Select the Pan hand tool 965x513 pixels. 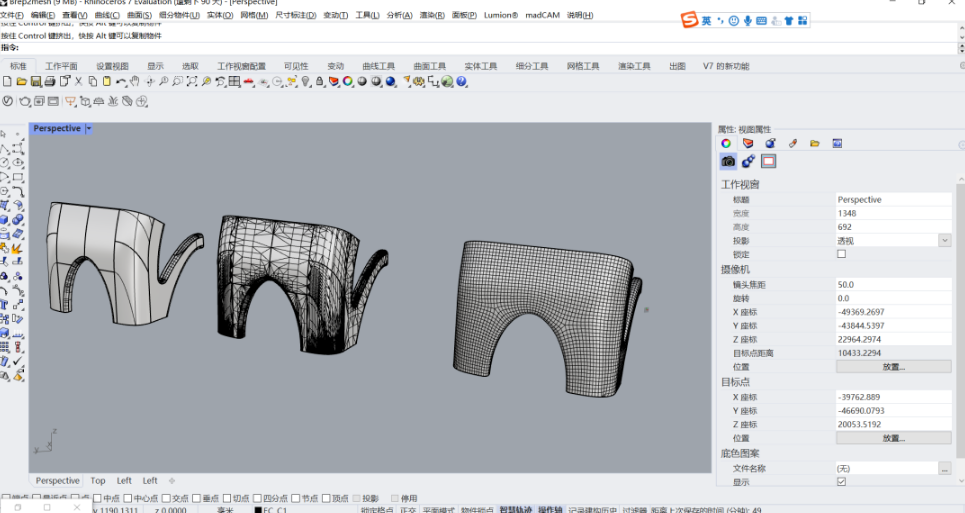134,81
